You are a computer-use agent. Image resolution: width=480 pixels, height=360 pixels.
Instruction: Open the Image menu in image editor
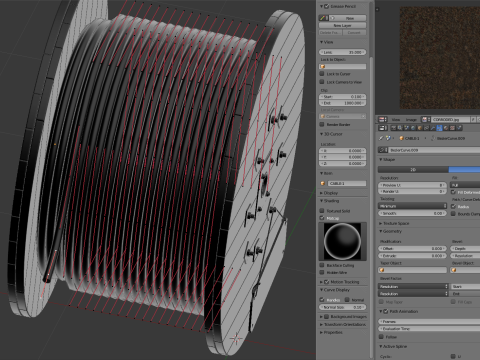coord(411,119)
